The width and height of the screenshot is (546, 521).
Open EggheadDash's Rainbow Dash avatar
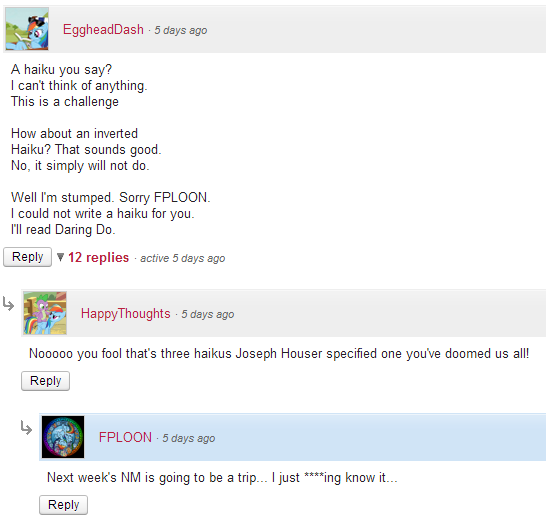(x=27, y=29)
